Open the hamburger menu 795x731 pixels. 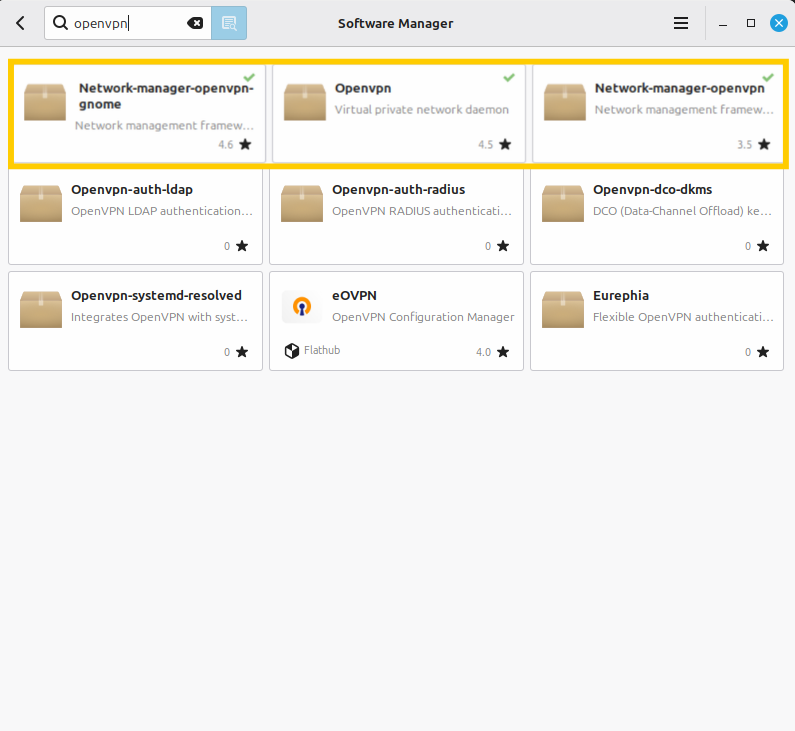[x=681, y=23]
